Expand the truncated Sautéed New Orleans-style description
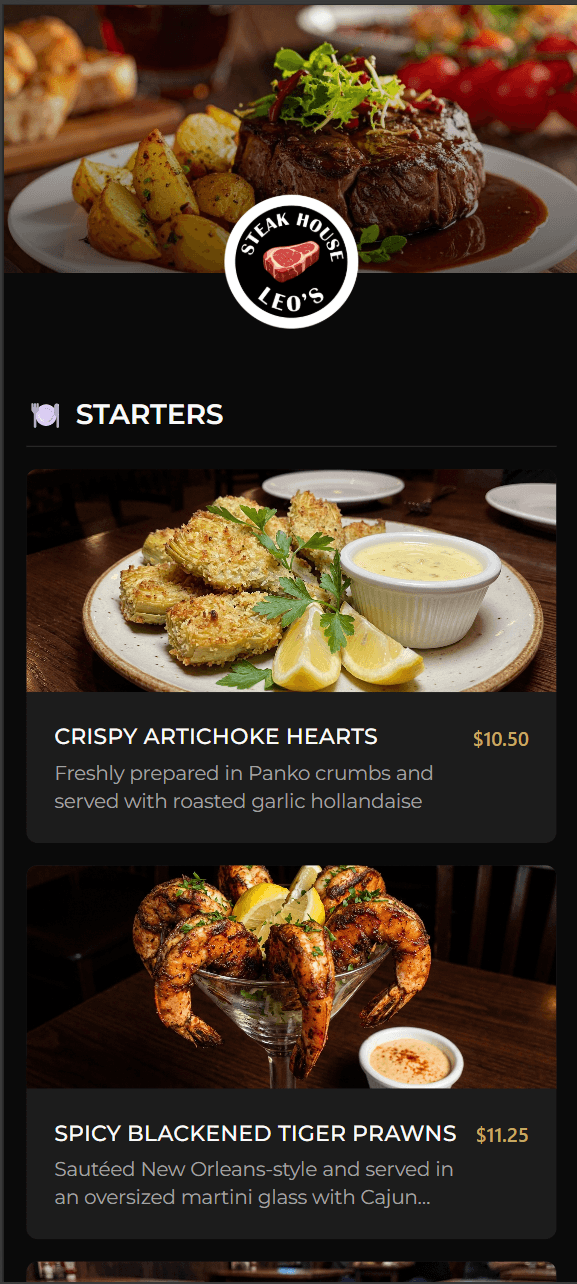The image size is (577, 1284). (254, 1183)
